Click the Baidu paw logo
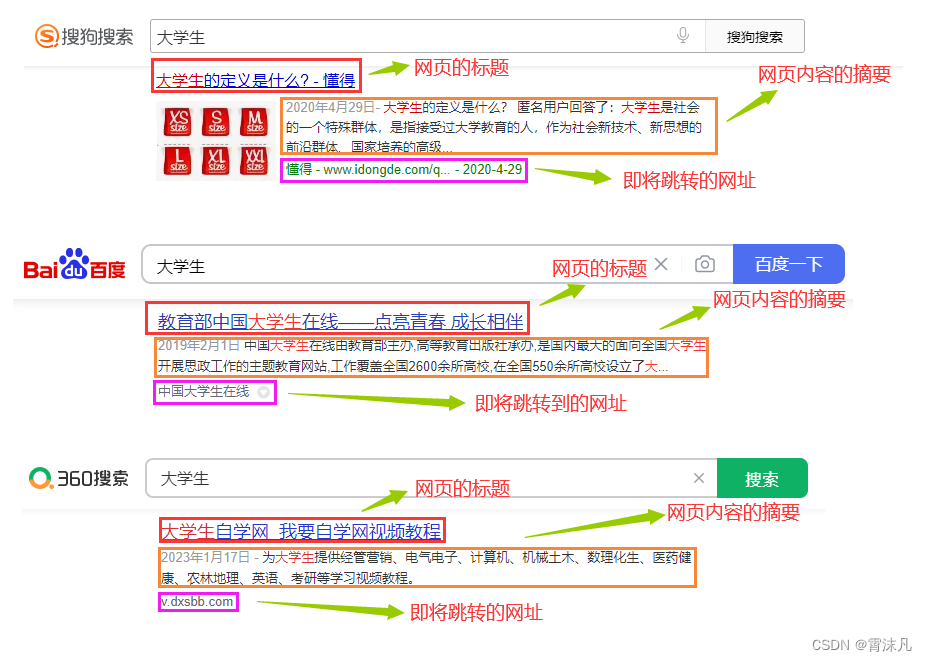 74,264
